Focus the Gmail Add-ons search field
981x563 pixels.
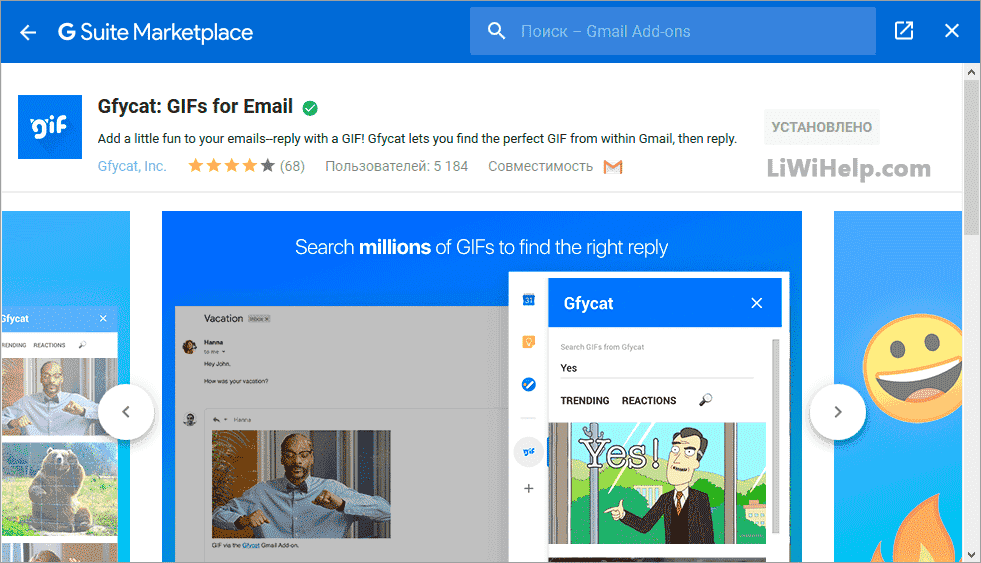690,32
